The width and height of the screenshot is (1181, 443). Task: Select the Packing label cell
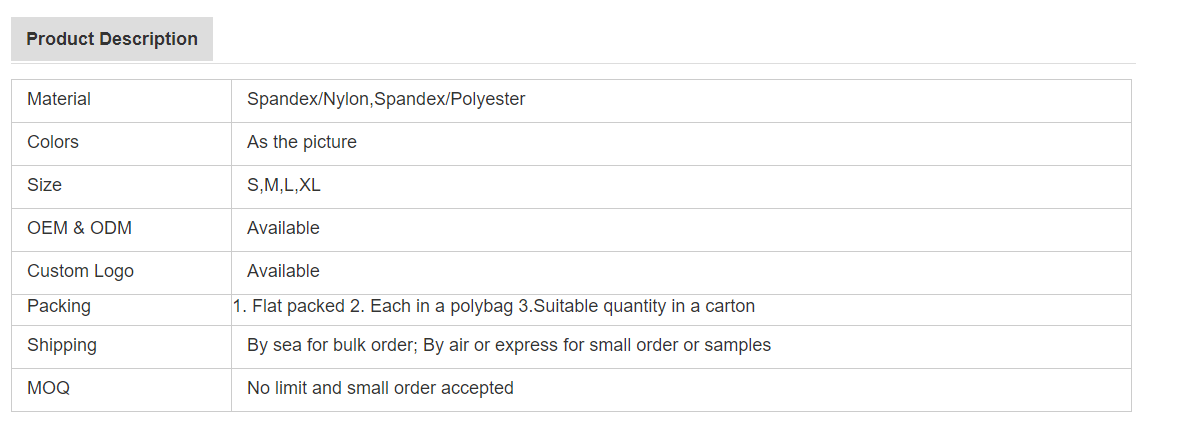[59, 306]
